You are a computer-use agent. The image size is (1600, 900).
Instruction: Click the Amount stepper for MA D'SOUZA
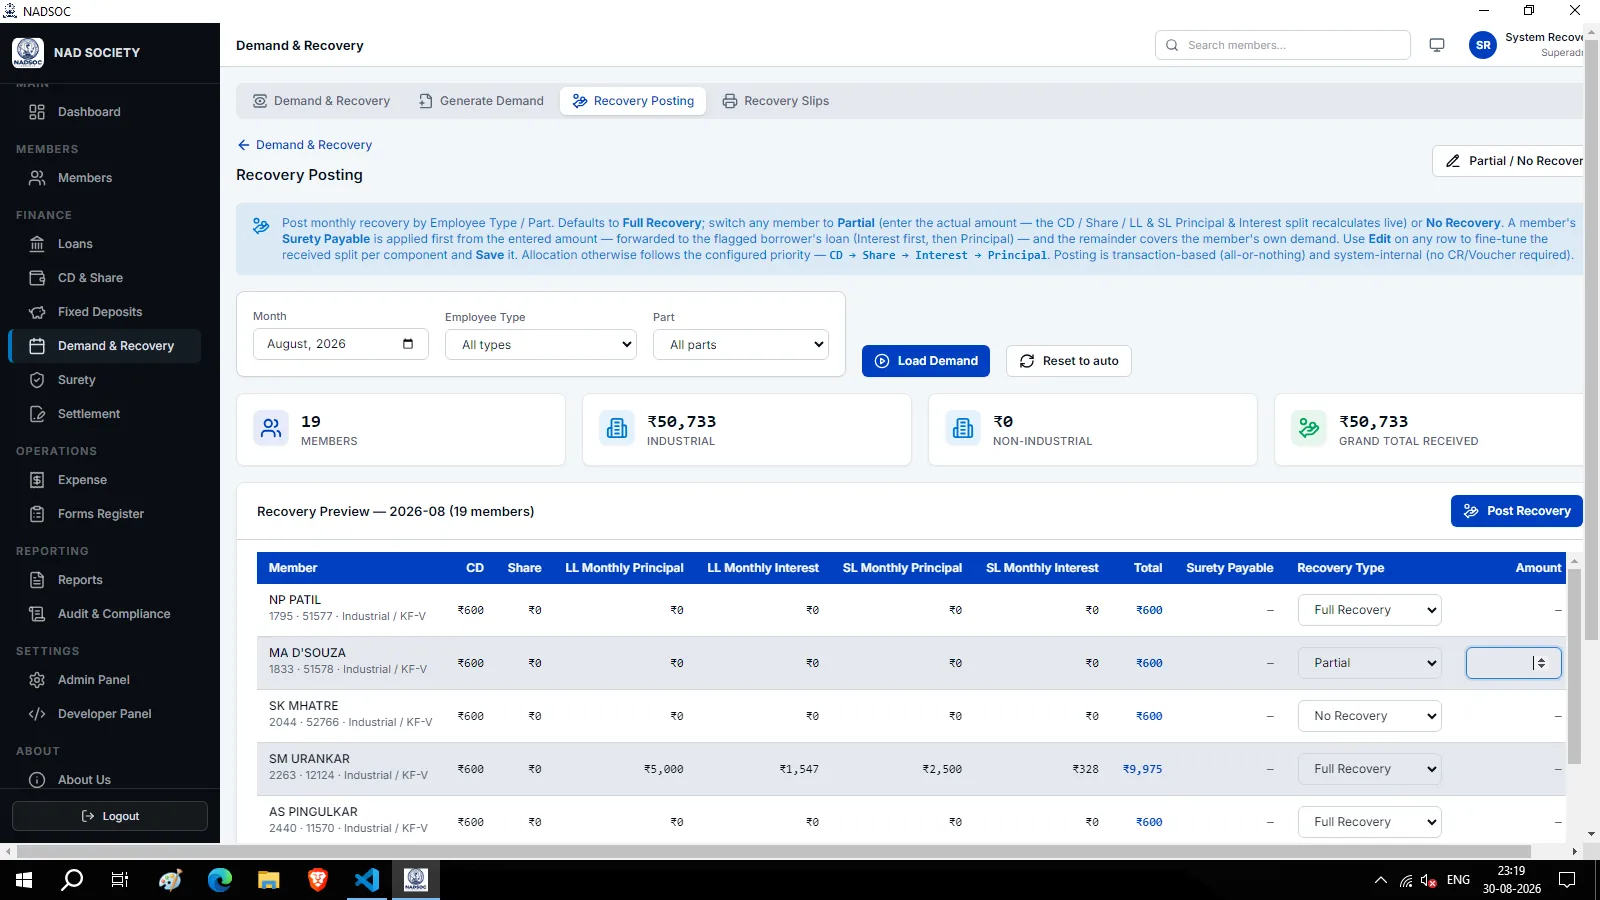click(x=1540, y=663)
